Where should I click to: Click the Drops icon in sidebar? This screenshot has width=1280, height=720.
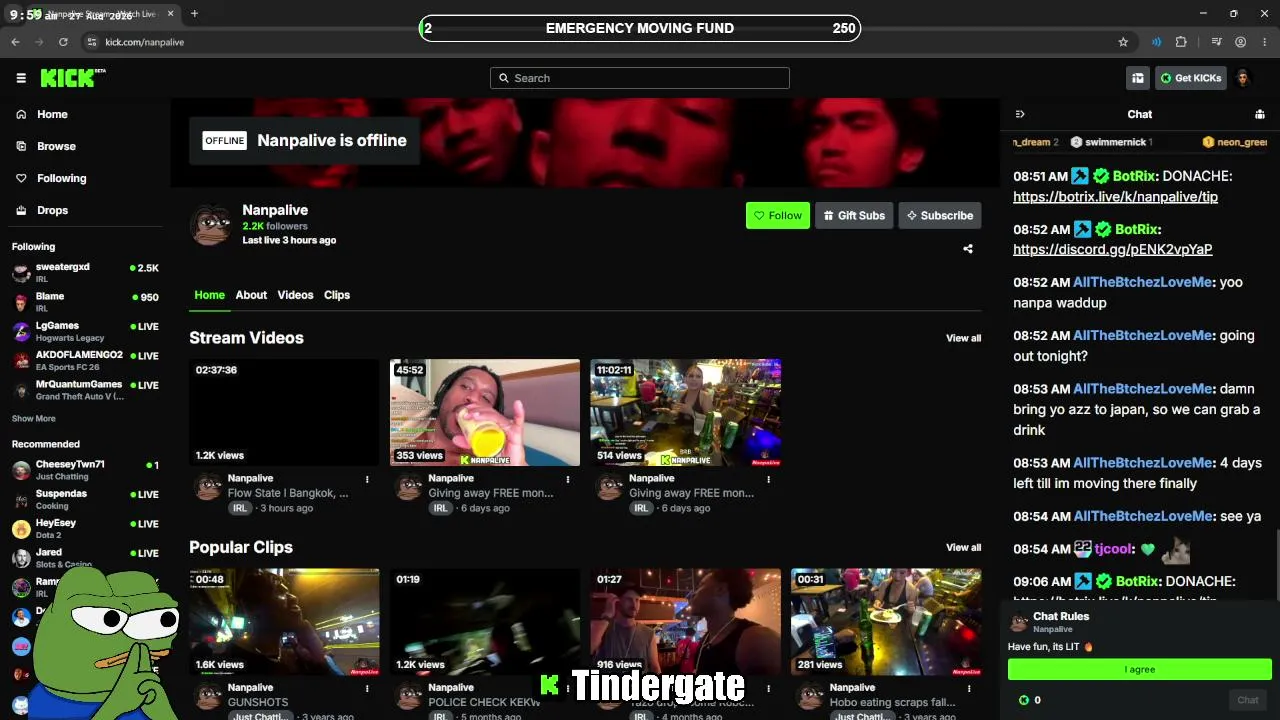[x=21, y=210]
